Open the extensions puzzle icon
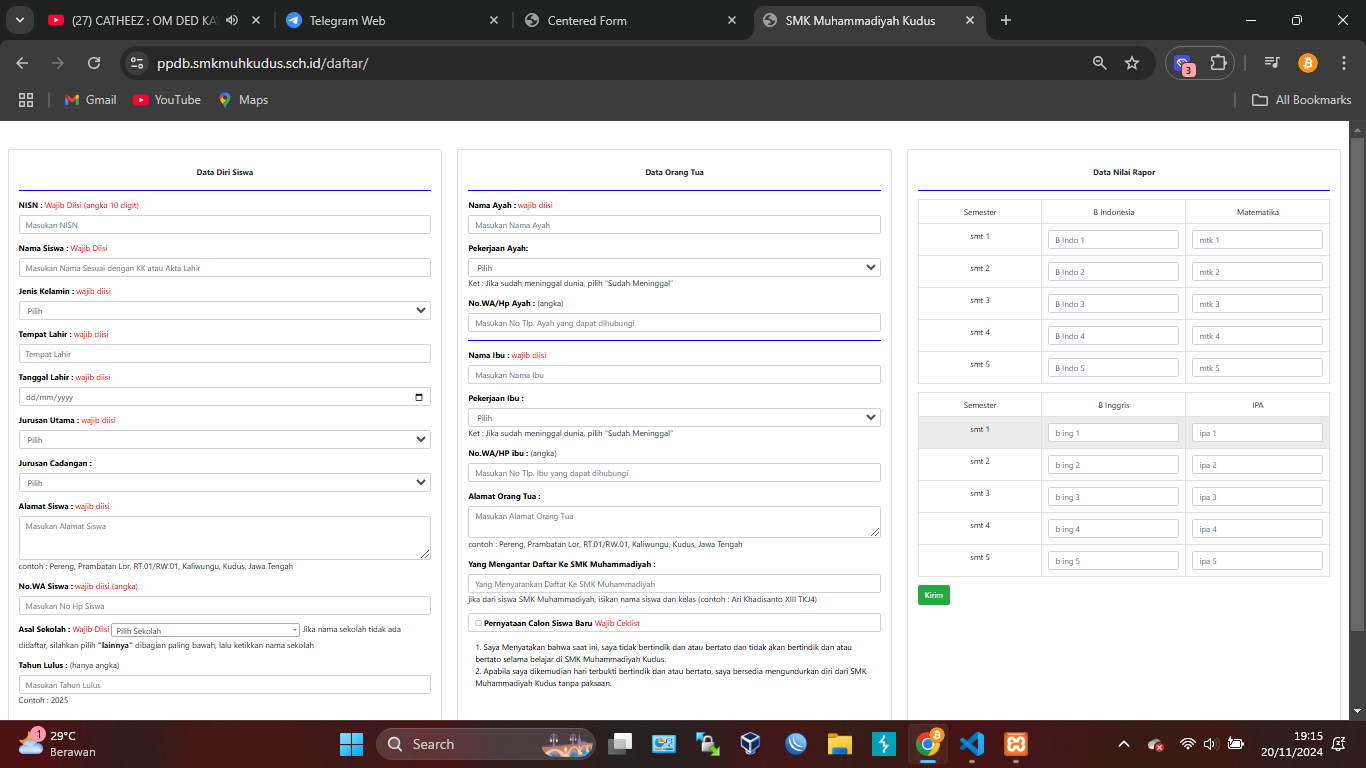Image resolution: width=1366 pixels, height=768 pixels. [x=1218, y=63]
